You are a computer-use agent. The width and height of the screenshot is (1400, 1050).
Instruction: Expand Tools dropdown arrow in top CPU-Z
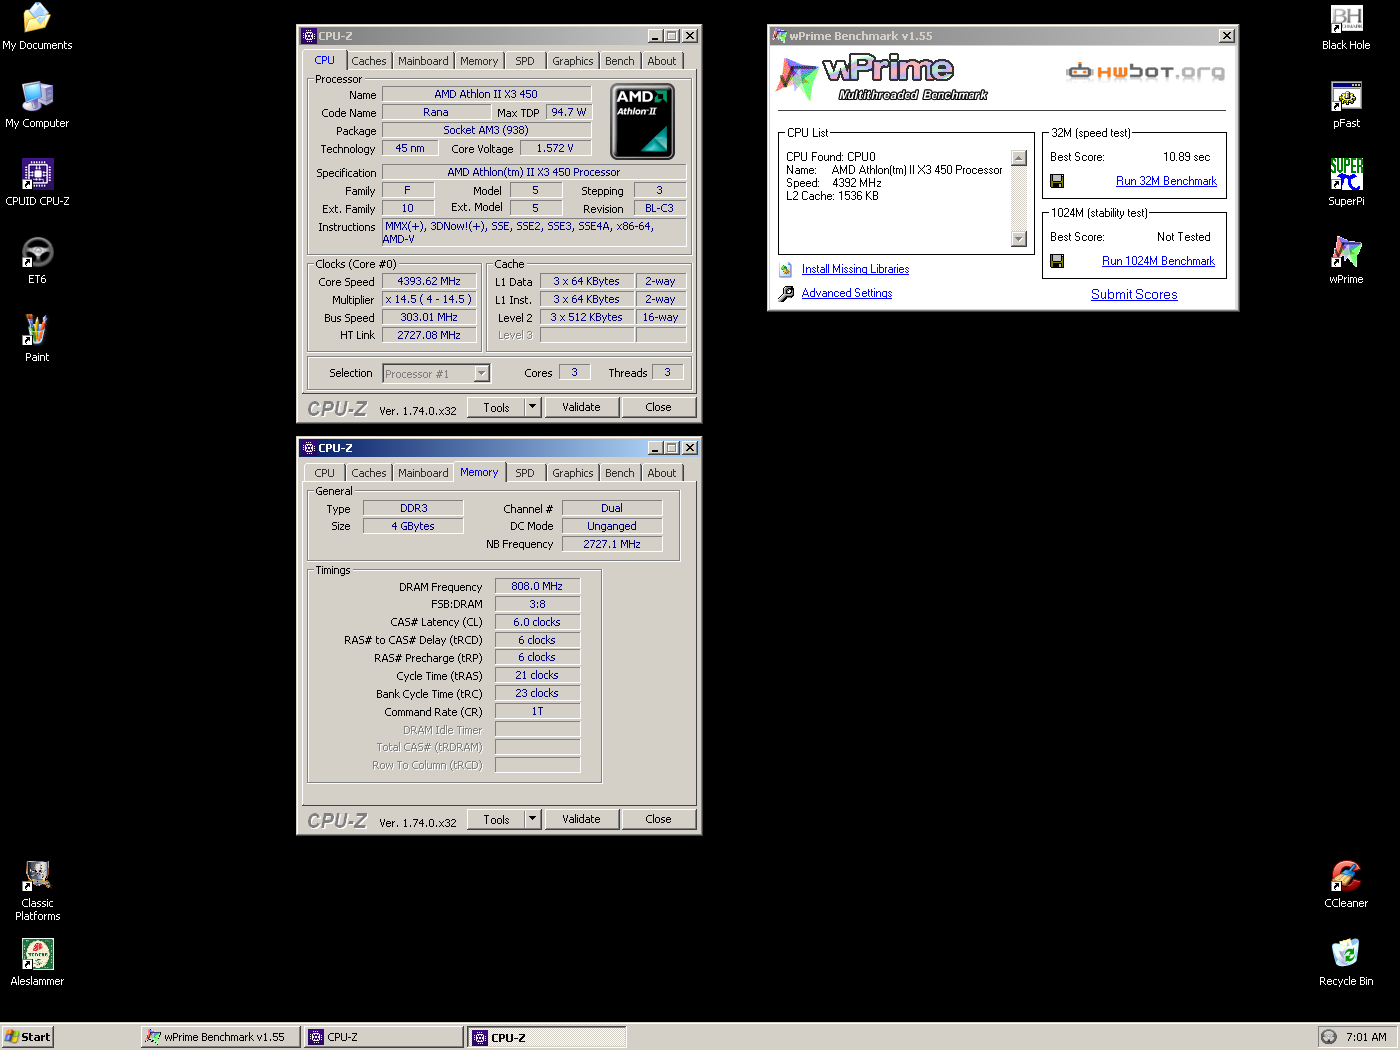[533, 407]
